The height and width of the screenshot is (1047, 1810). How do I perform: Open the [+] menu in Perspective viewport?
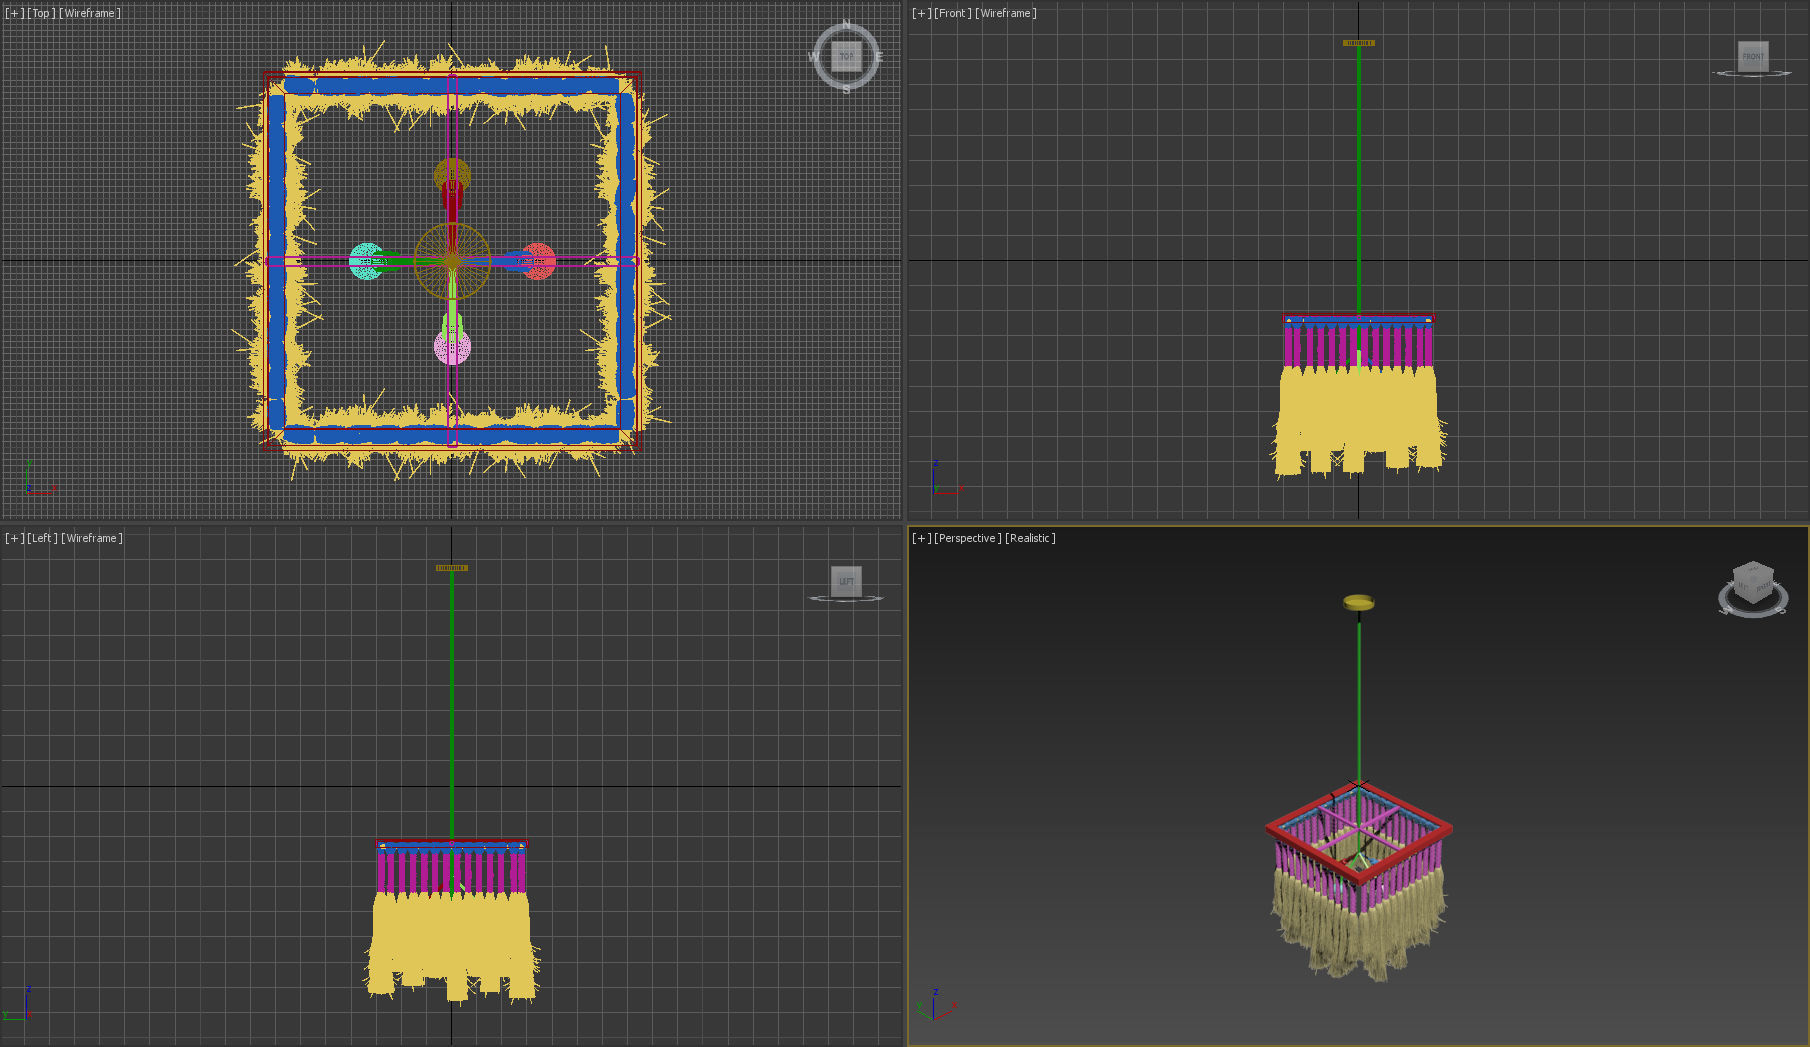(x=921, y=538)
